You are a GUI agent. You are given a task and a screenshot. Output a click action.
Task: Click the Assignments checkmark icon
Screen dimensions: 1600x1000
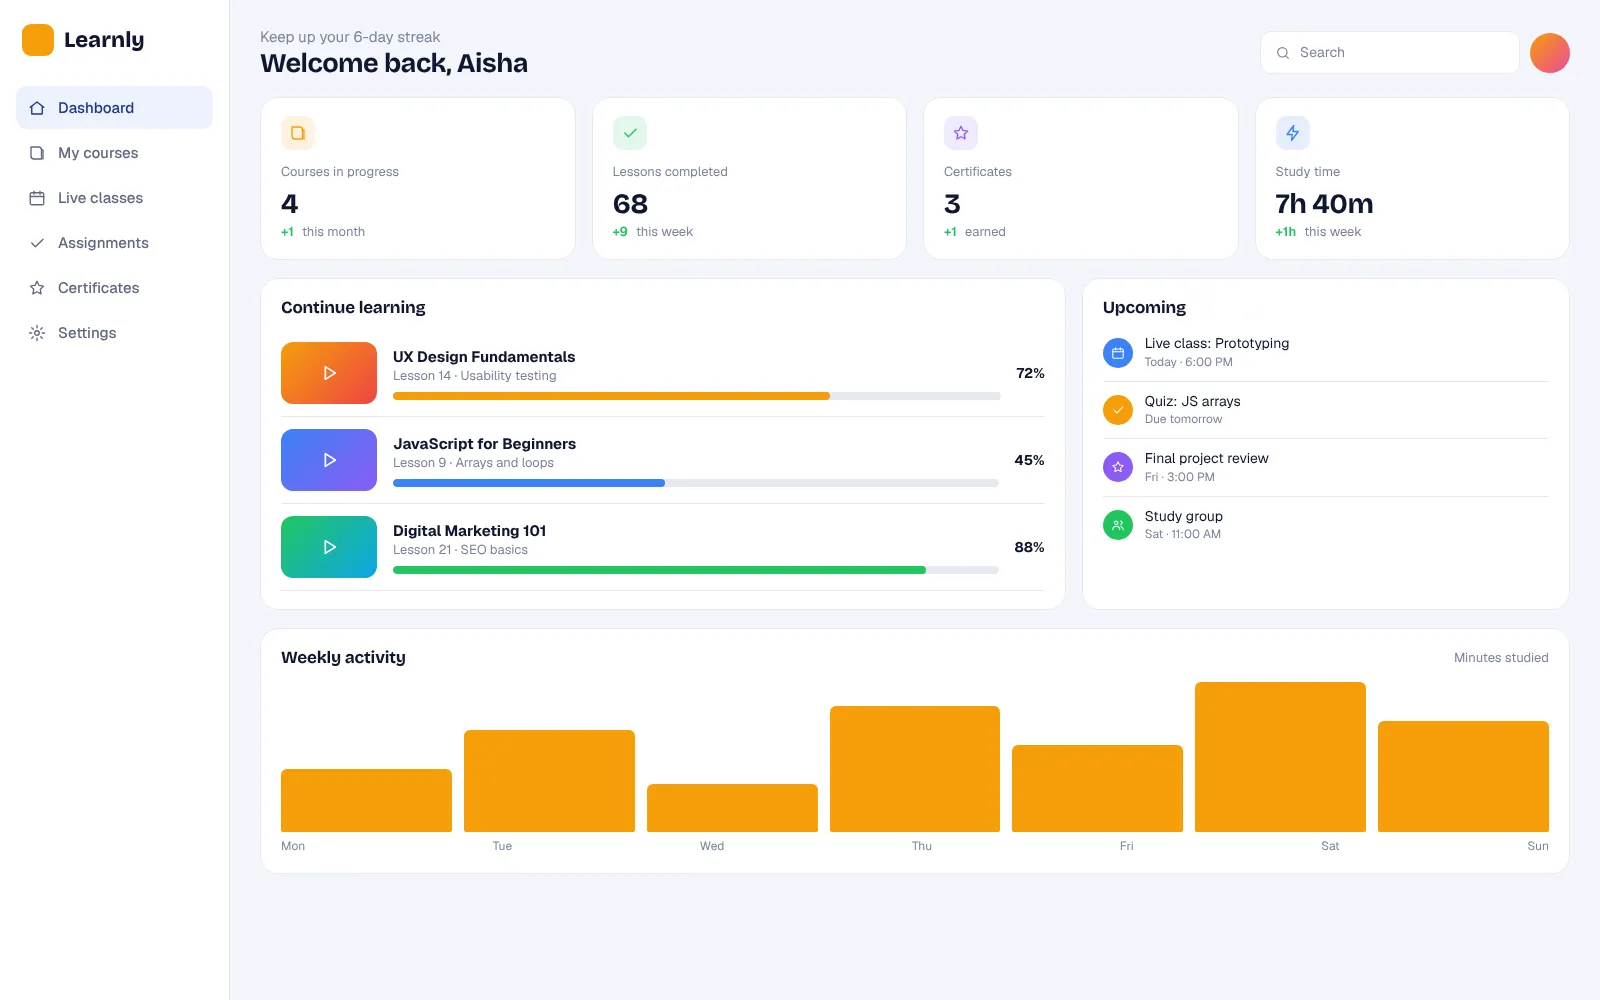37,243
